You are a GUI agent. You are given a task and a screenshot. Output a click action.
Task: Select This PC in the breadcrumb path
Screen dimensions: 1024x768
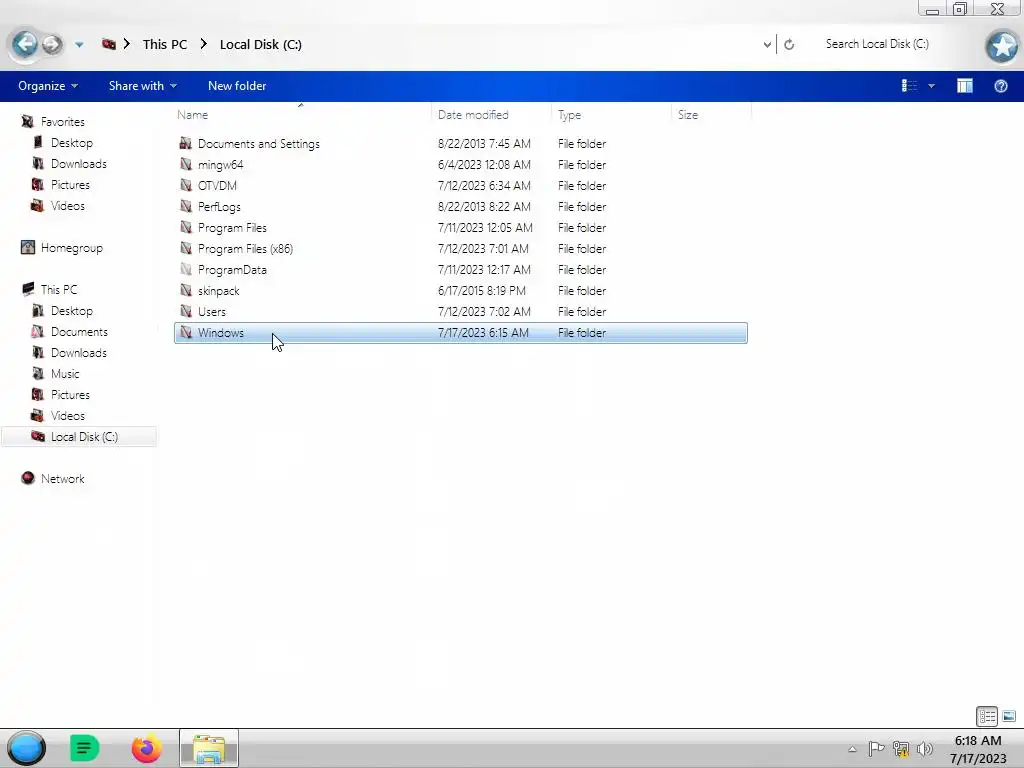pyautogui.click(x=165, y=44)
